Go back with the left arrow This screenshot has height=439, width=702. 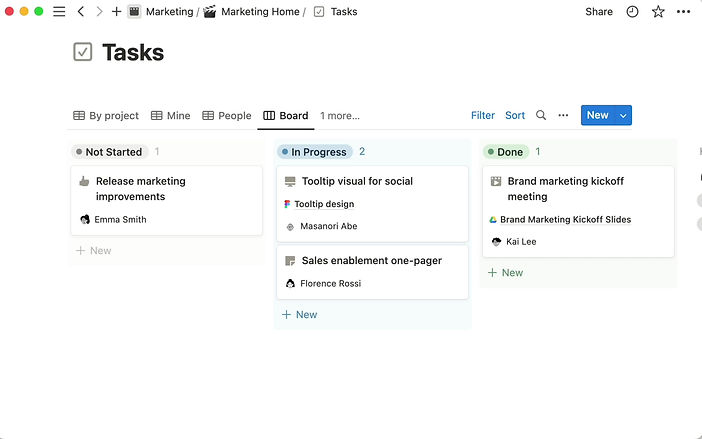pyautogui.click(x=81, y=12)
